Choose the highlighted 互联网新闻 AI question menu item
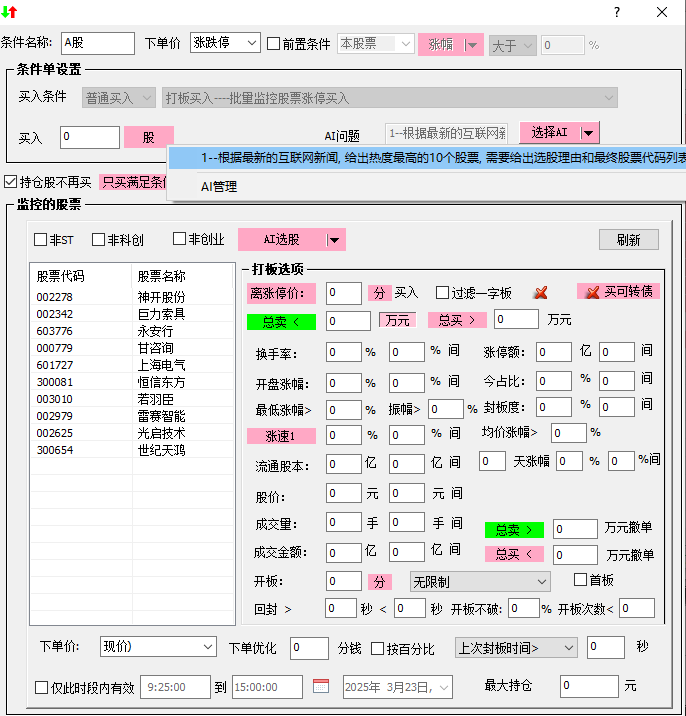Viewport: 686px width, 716px height. [430, 158]
